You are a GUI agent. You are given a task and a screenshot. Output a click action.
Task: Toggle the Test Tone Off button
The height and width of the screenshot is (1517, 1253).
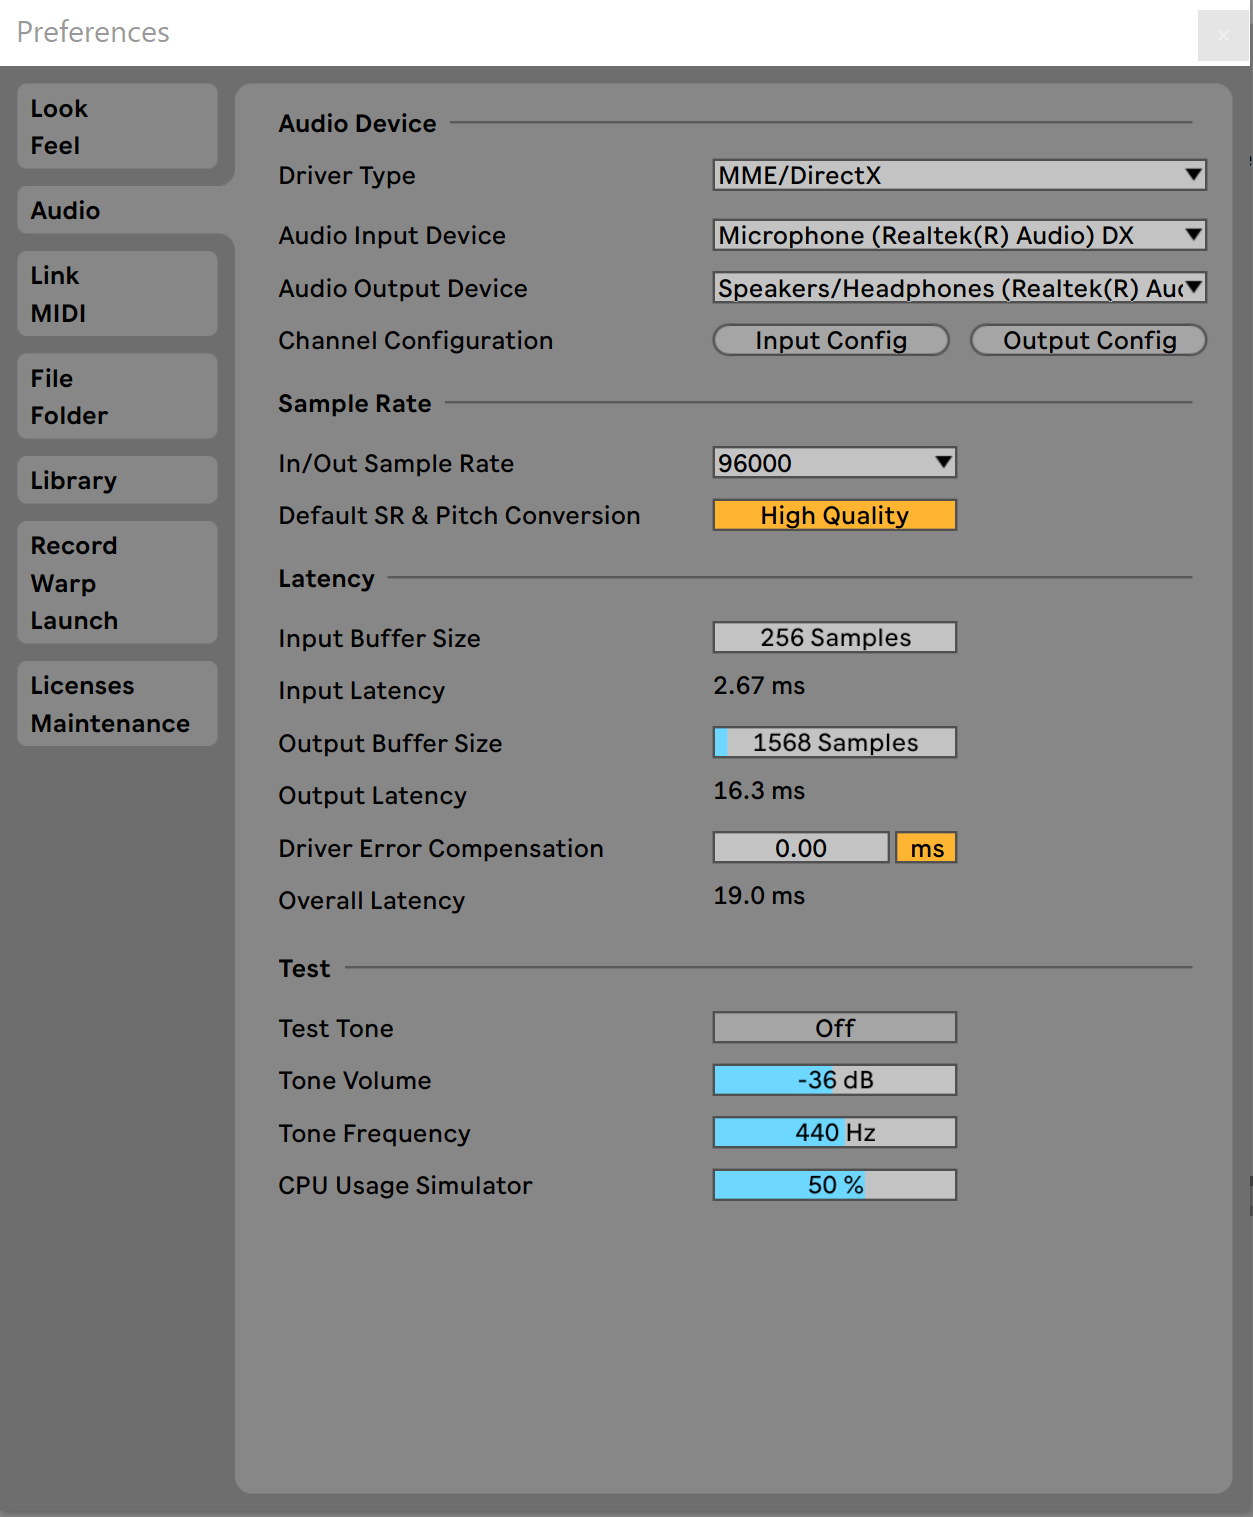coord(834,1028)
